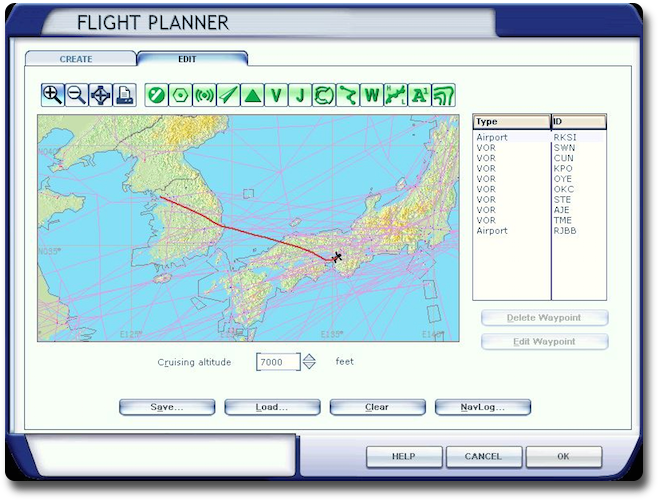Toggle NDB radio beacon icon
Image resolution: width=660 pixels, height=500 pixels.
pos(205,95)
